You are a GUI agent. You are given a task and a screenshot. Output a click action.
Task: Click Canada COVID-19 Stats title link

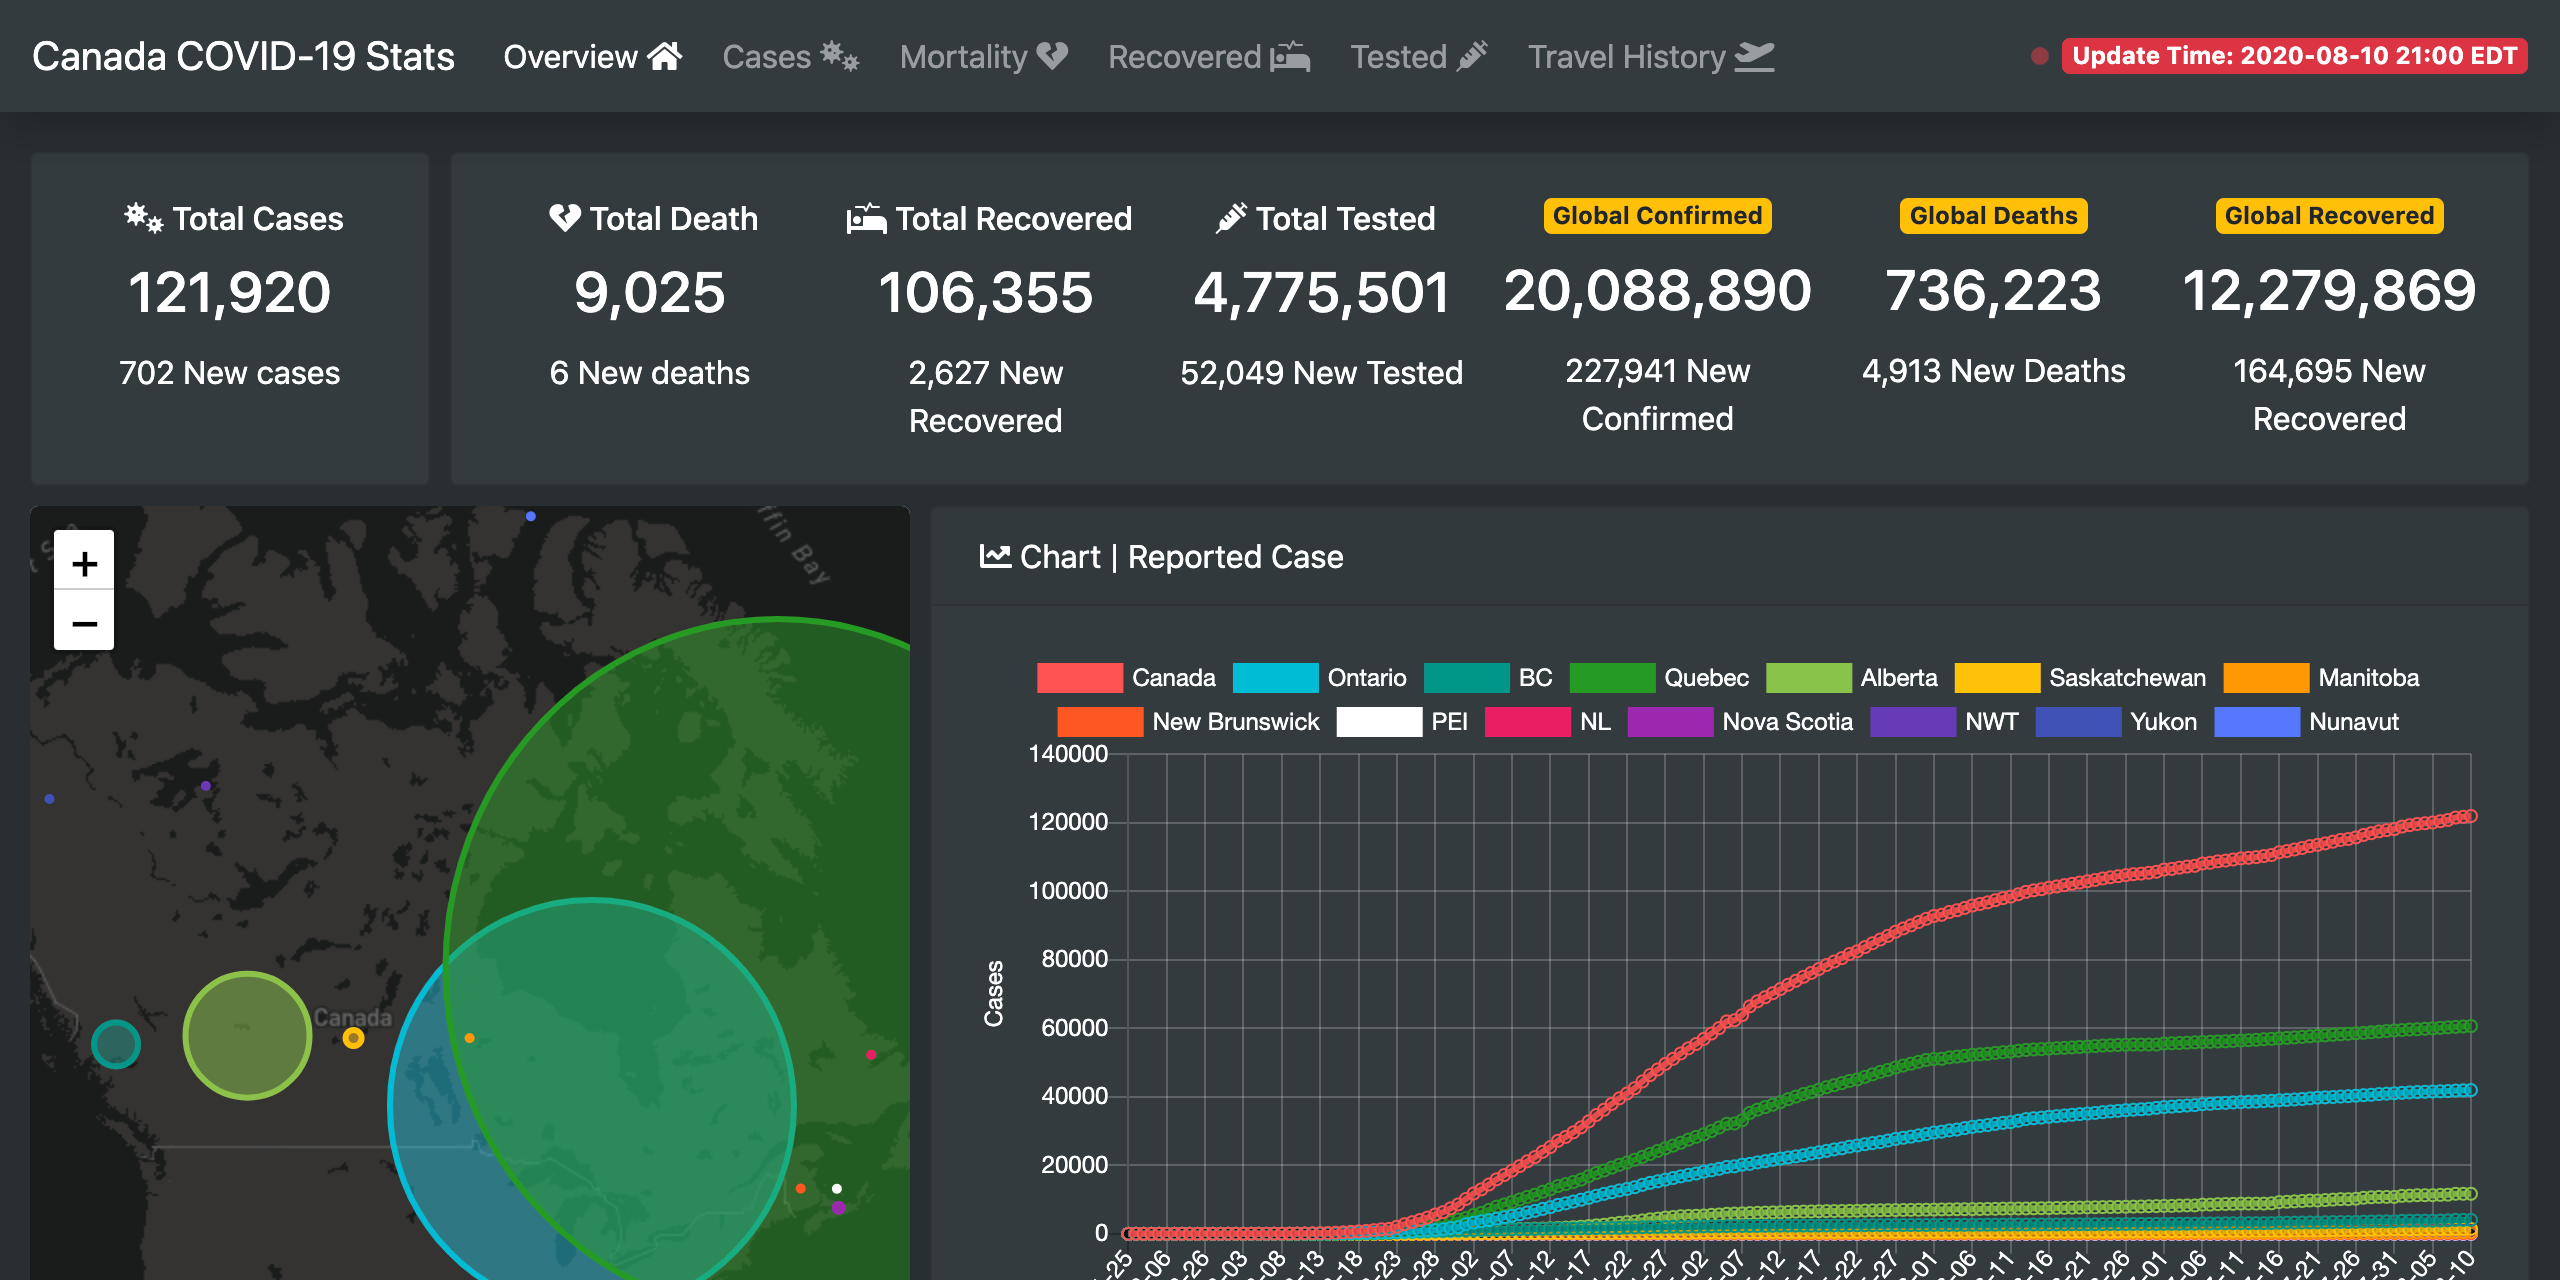243,57
